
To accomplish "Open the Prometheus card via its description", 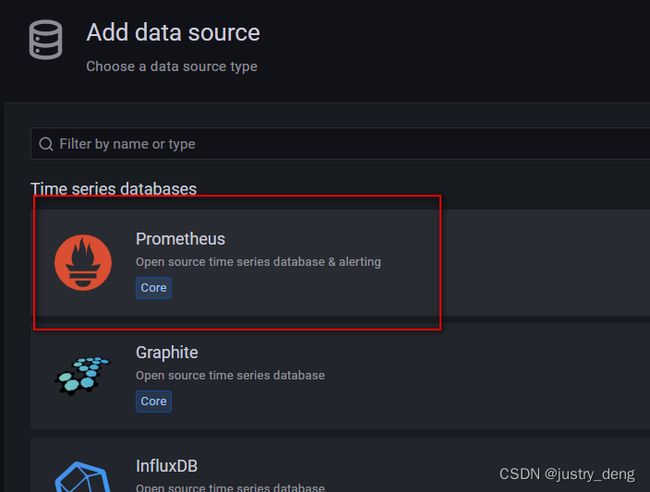I will pyautogui.click(x=258, y=262).
